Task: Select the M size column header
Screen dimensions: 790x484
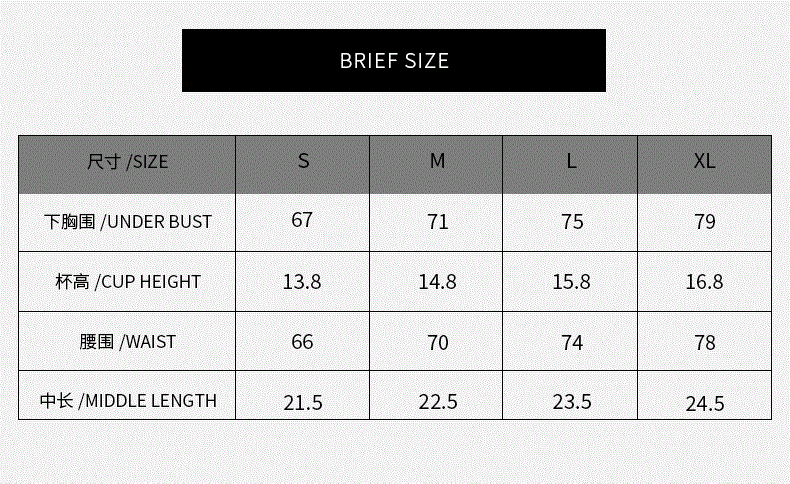Action: 437,161
